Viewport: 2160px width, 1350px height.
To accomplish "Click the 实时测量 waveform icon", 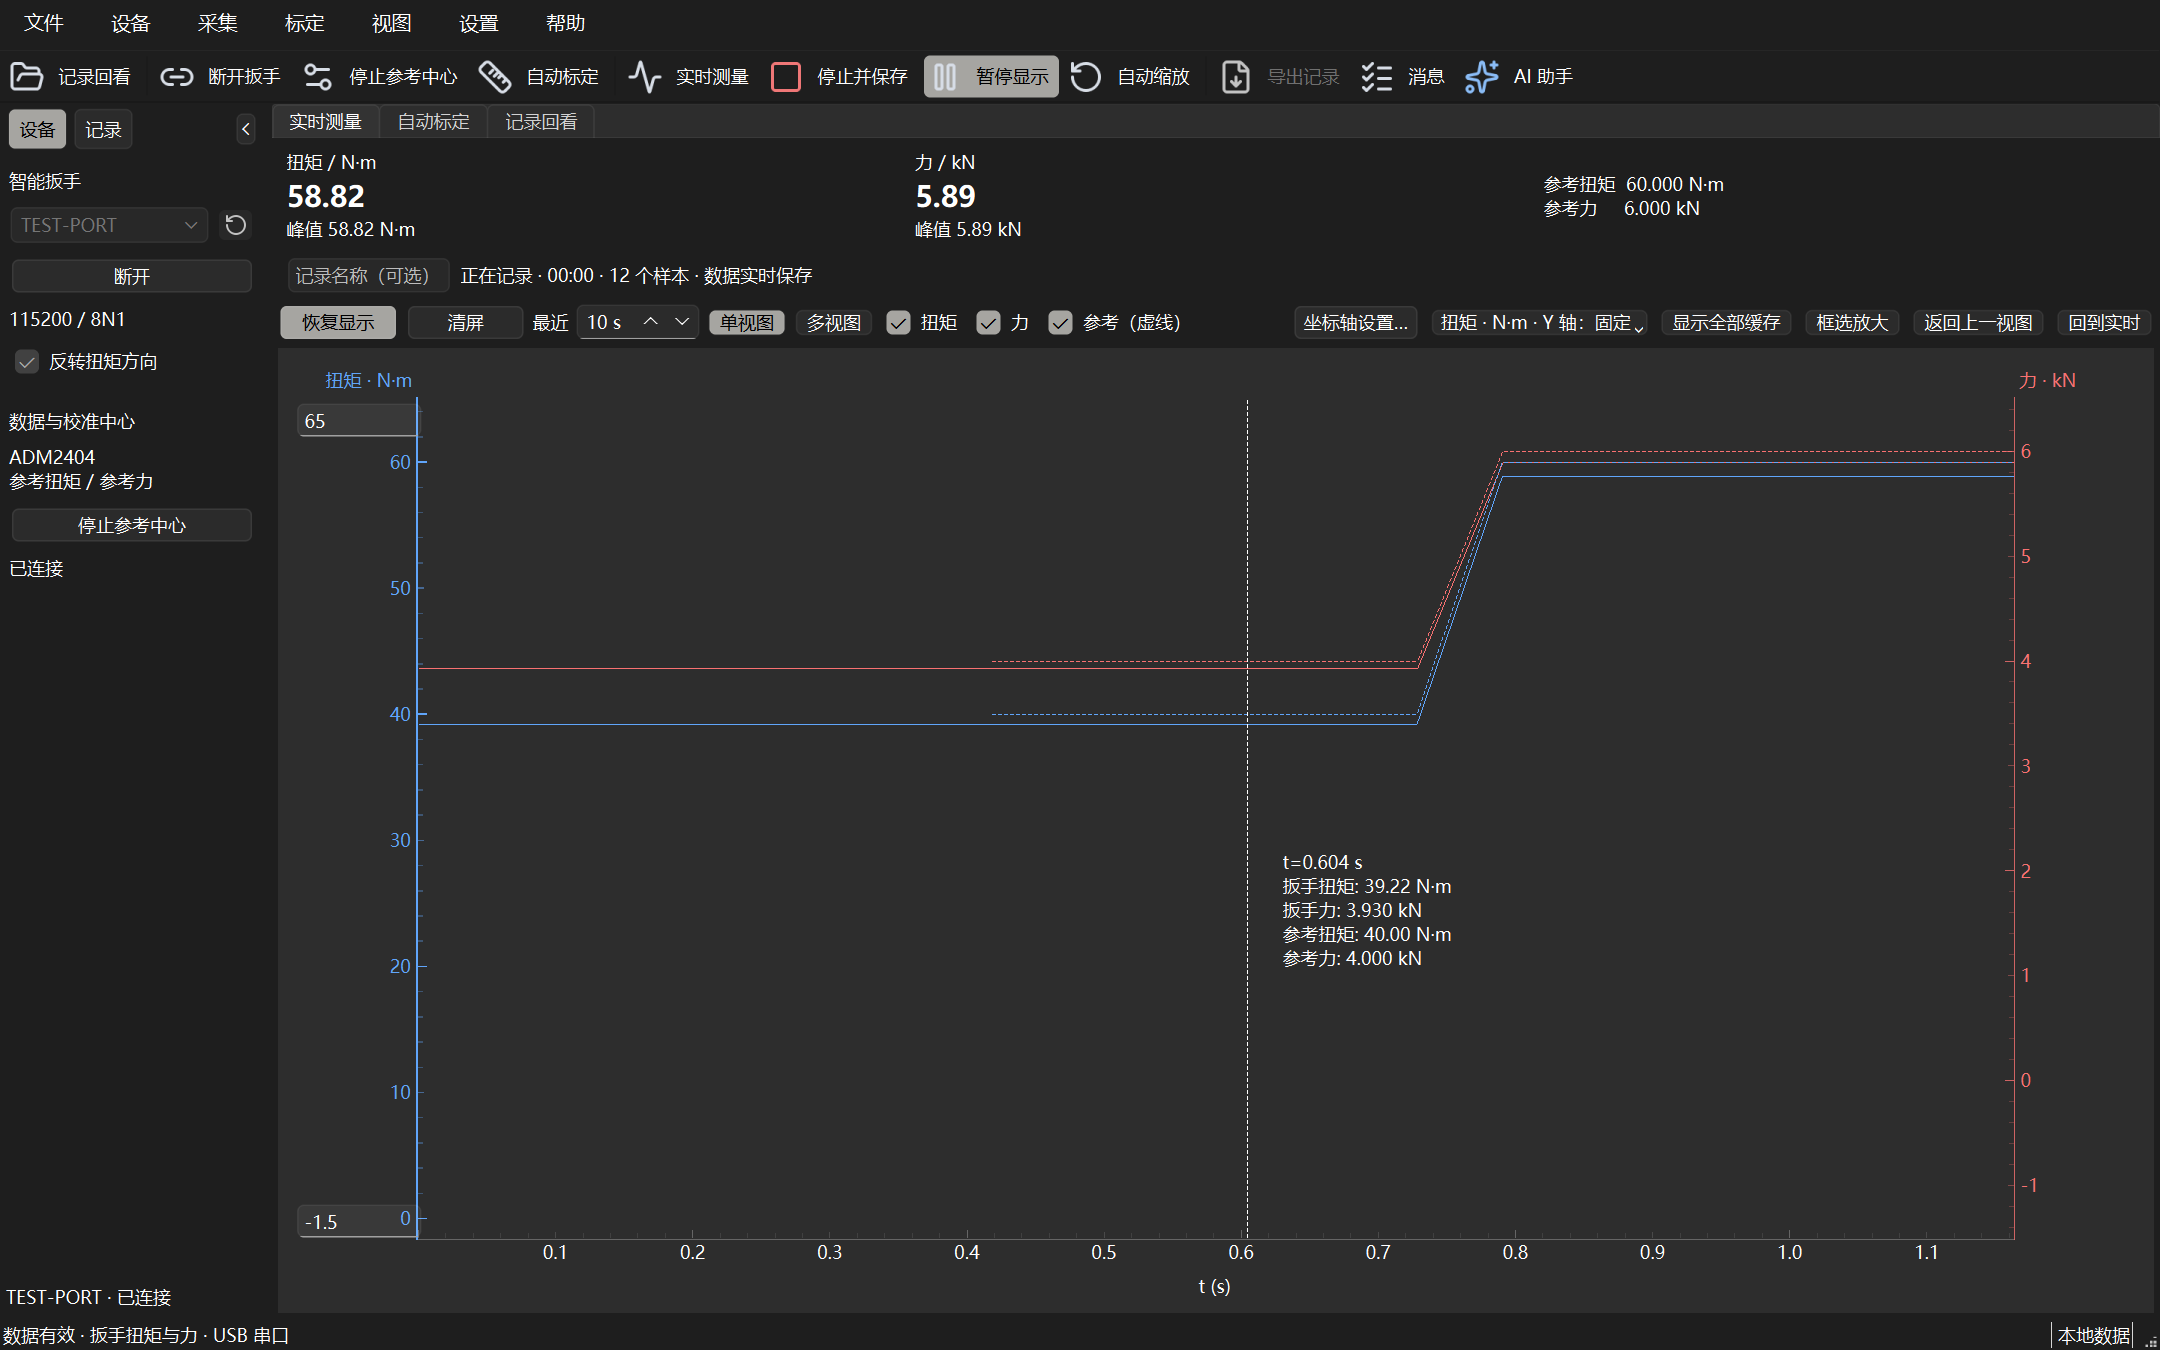I will click(x=645, y=77).
